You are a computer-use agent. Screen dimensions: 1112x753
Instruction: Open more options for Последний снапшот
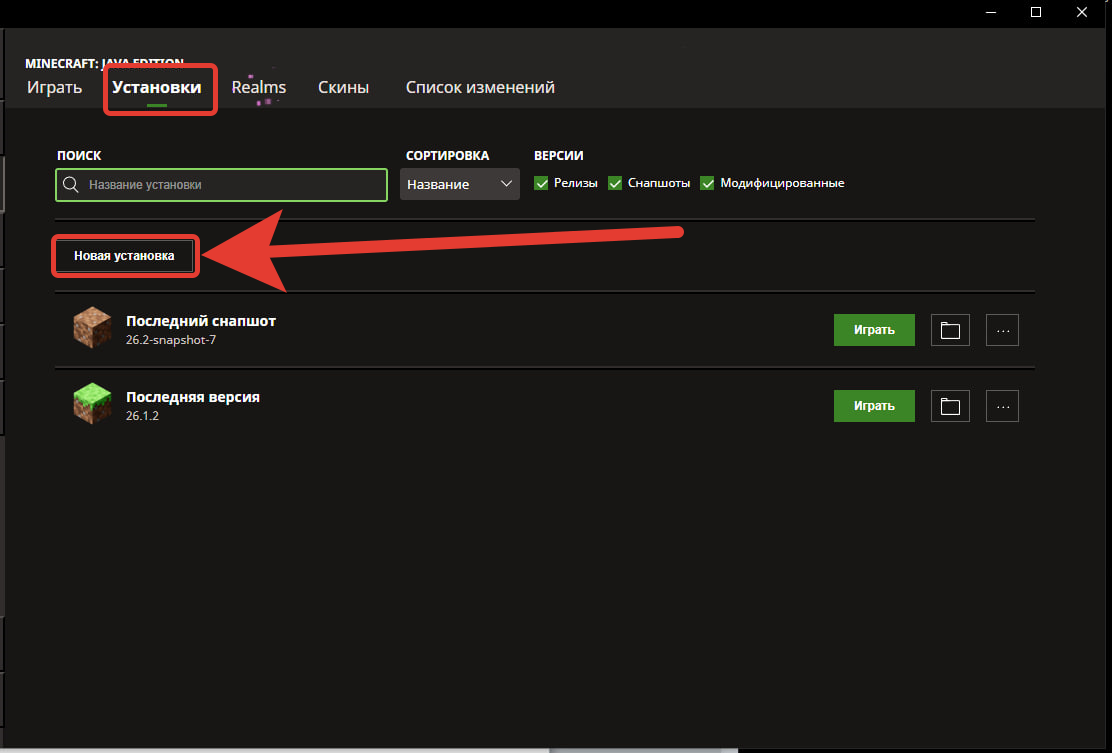click(1002, 330)
